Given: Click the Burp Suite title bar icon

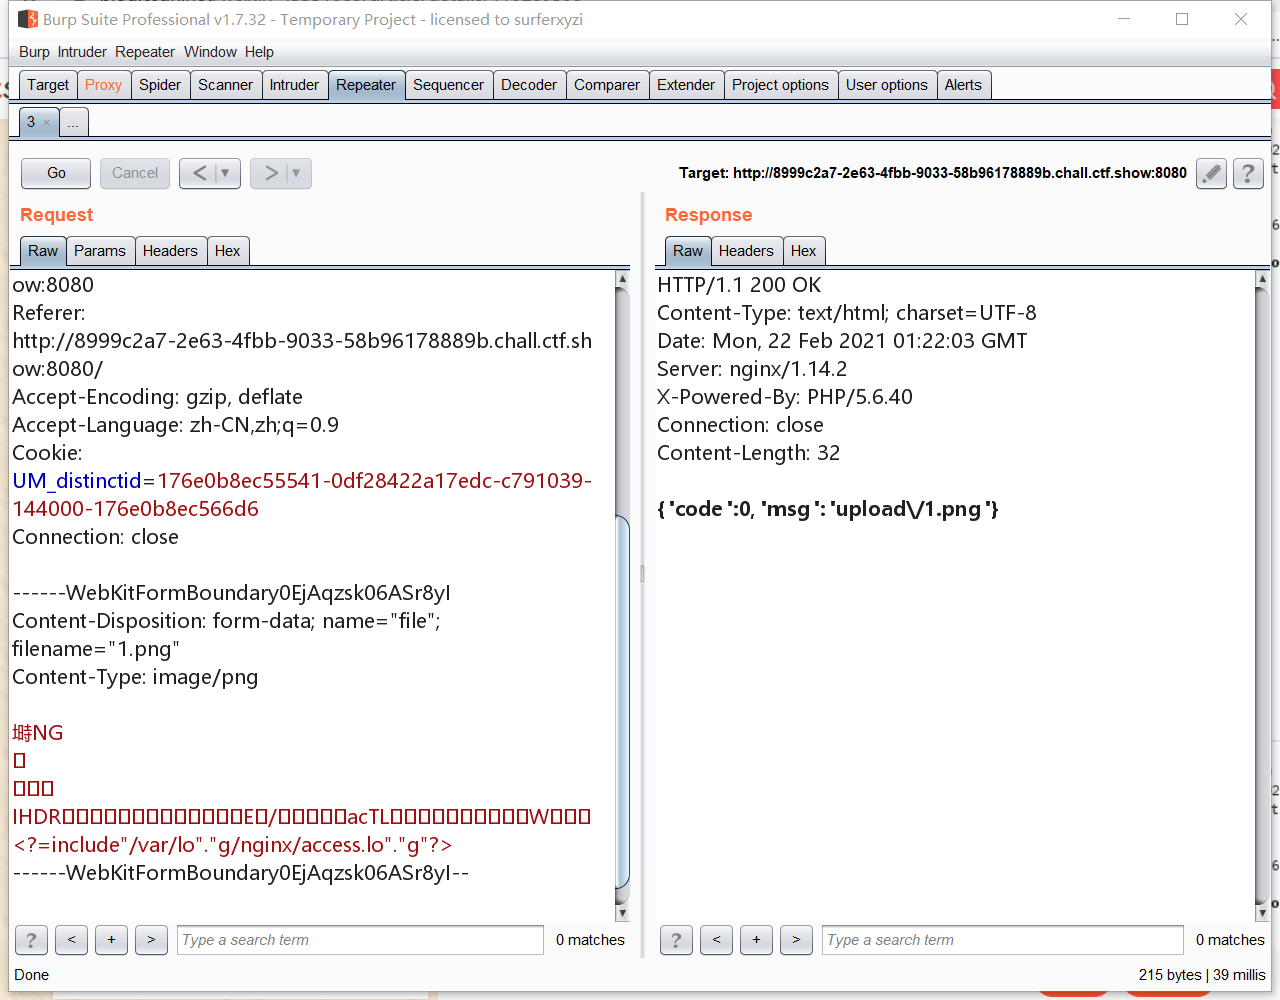Looking at the screenshot, I should point(28,19).
